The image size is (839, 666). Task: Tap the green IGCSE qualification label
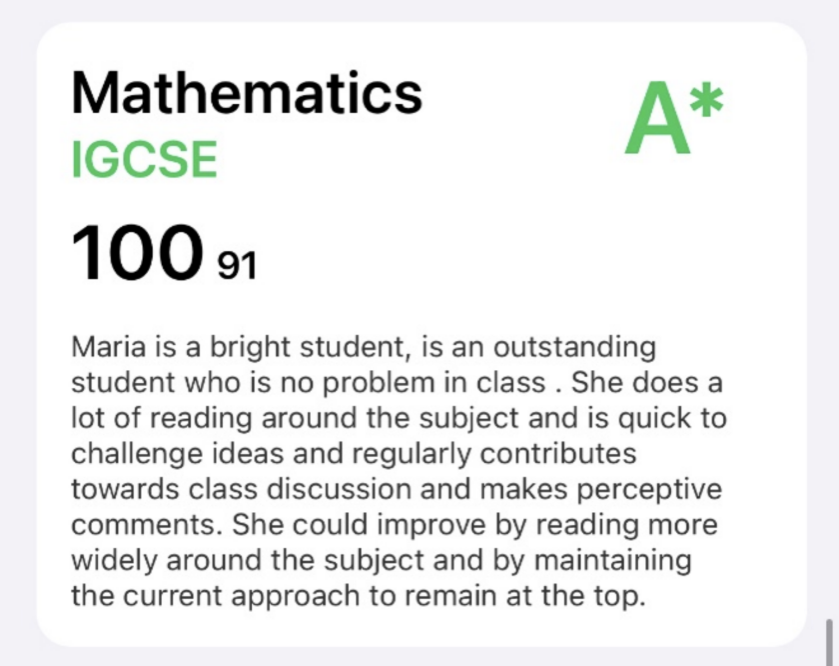[x=144, y=160]
